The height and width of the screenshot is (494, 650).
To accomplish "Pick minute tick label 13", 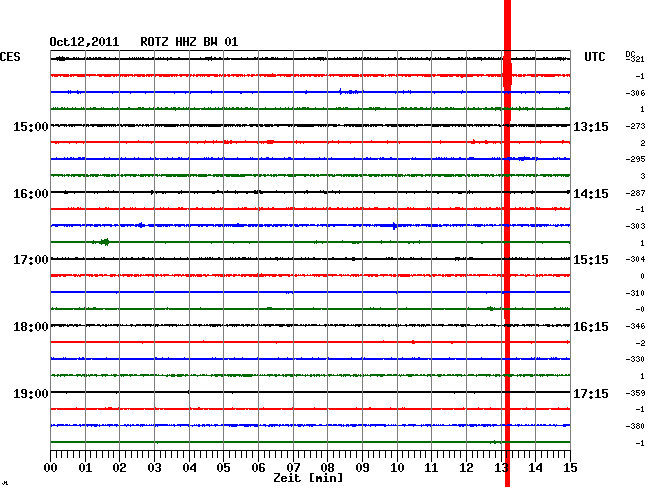I will click(x=501, y=468).
